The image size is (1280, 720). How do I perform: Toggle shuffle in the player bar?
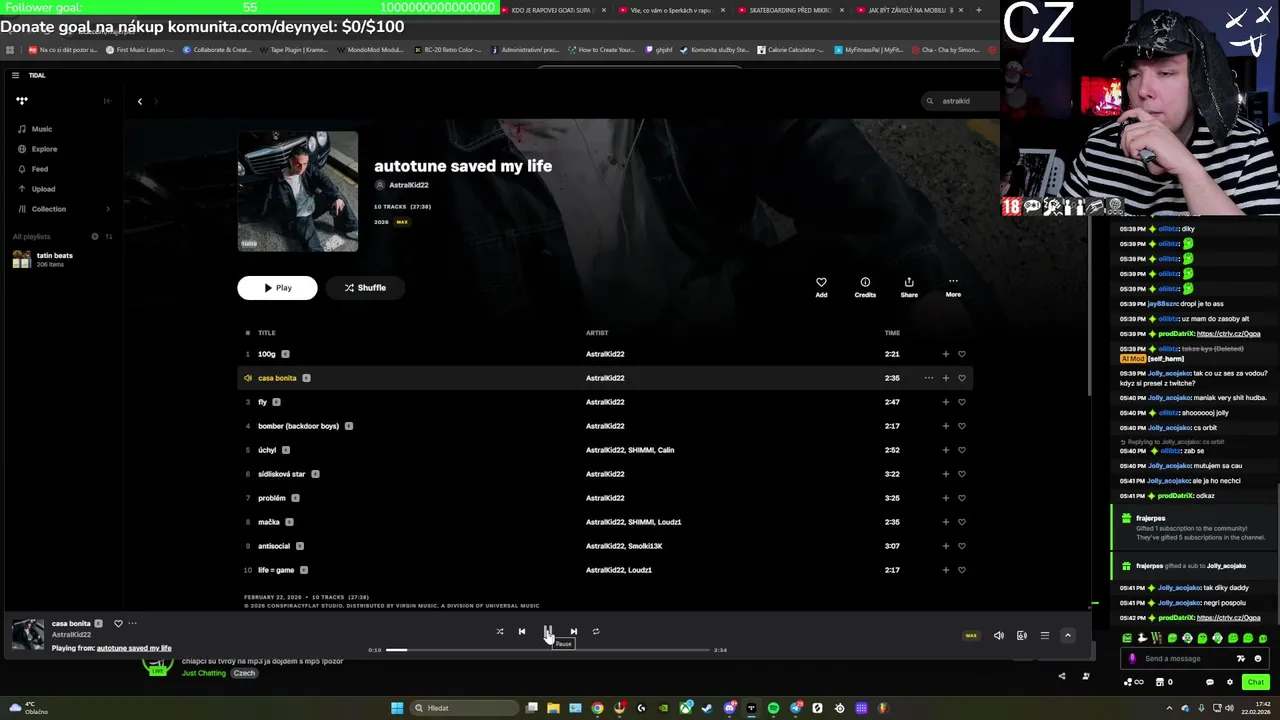(500, 631)
